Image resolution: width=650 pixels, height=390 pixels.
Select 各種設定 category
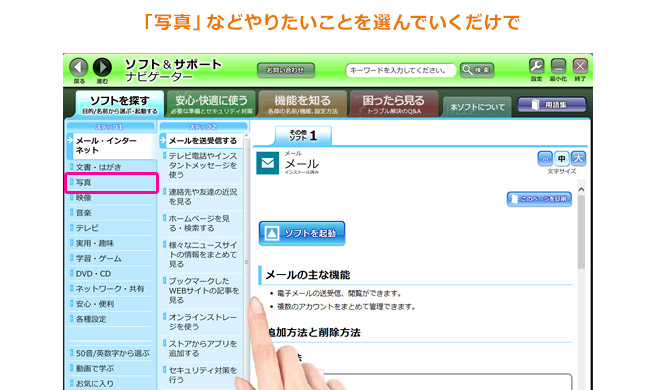pyautogui.click(x=112, y=319)
